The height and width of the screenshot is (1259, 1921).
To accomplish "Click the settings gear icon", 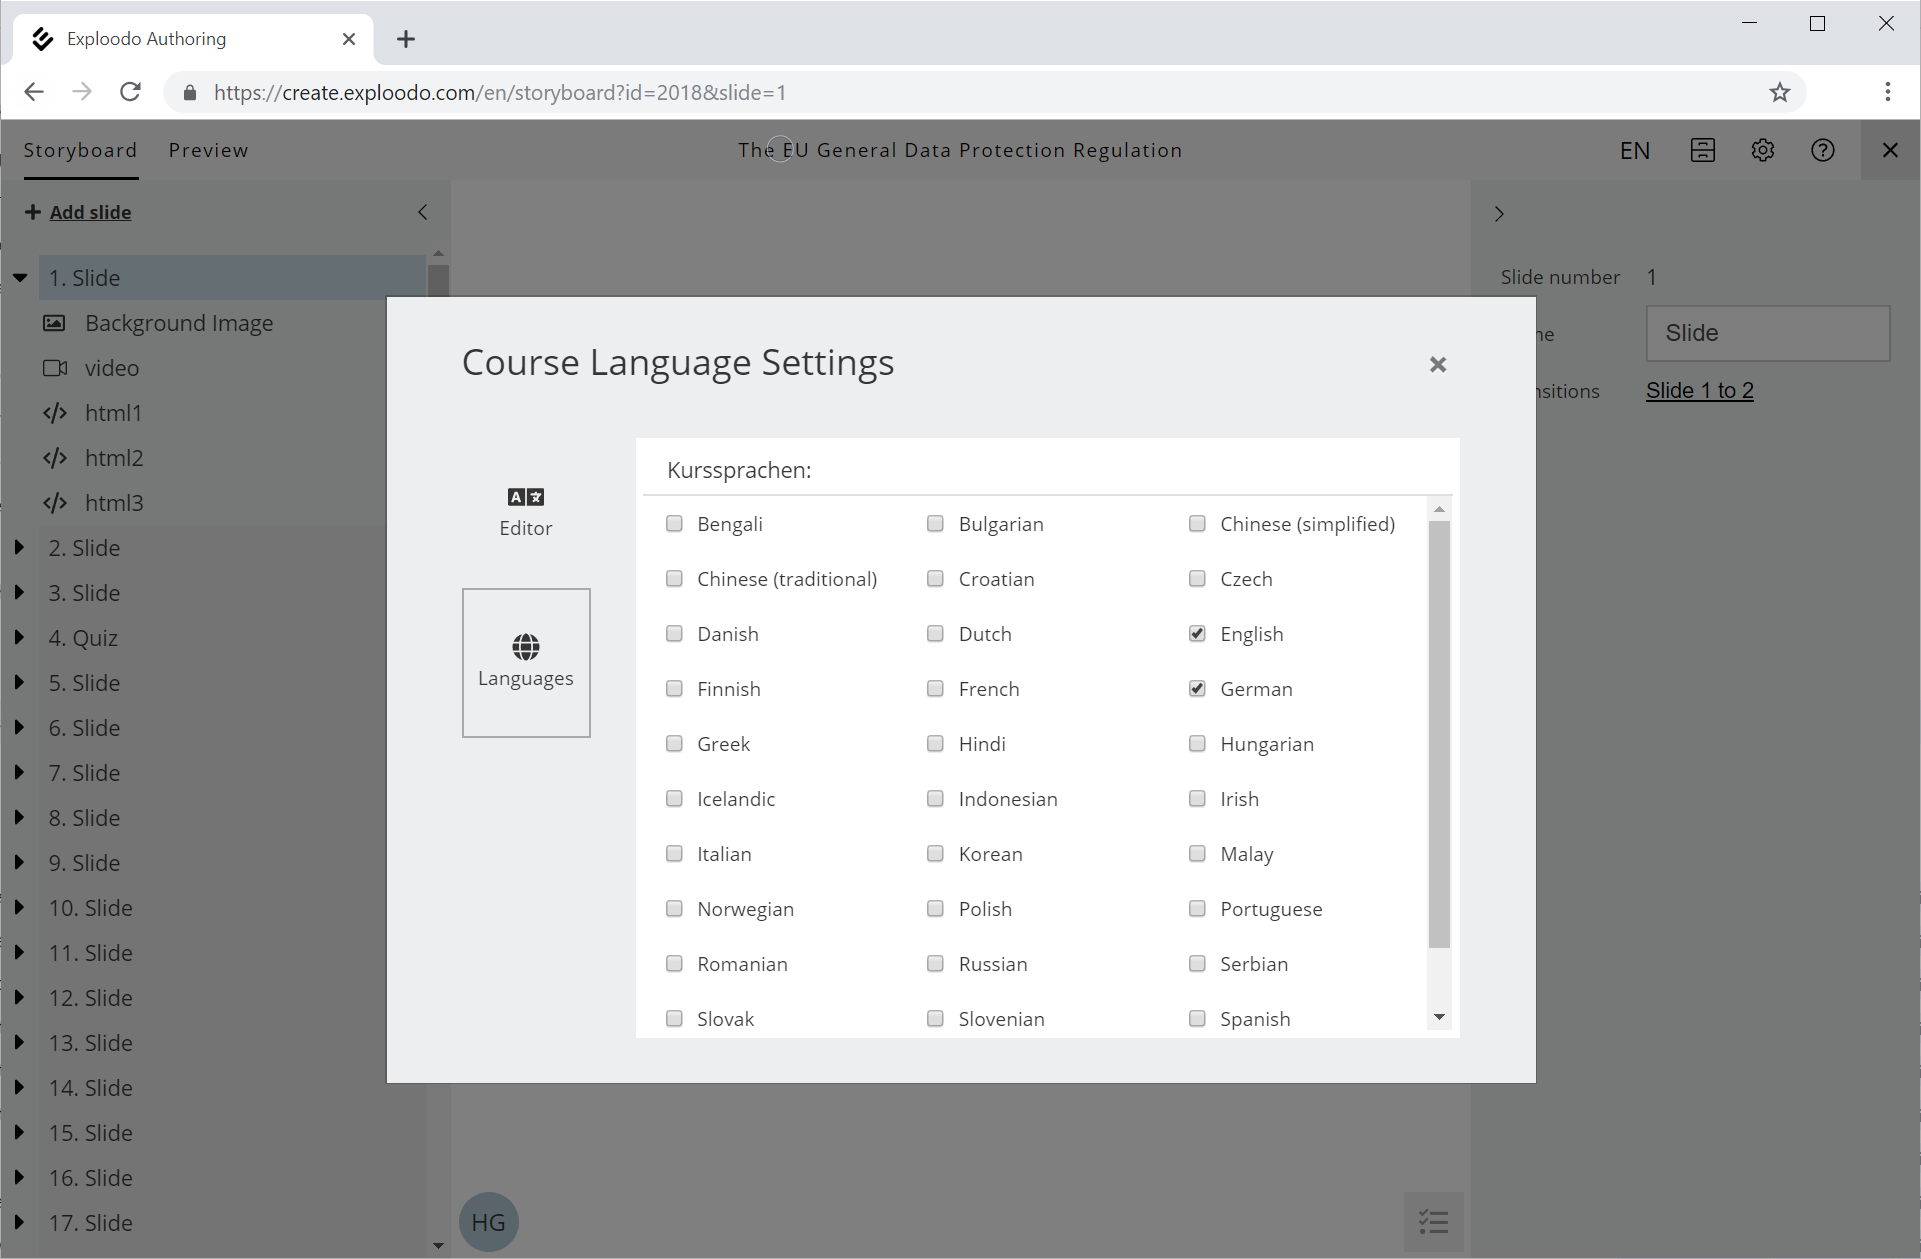I will (1762, 150).
